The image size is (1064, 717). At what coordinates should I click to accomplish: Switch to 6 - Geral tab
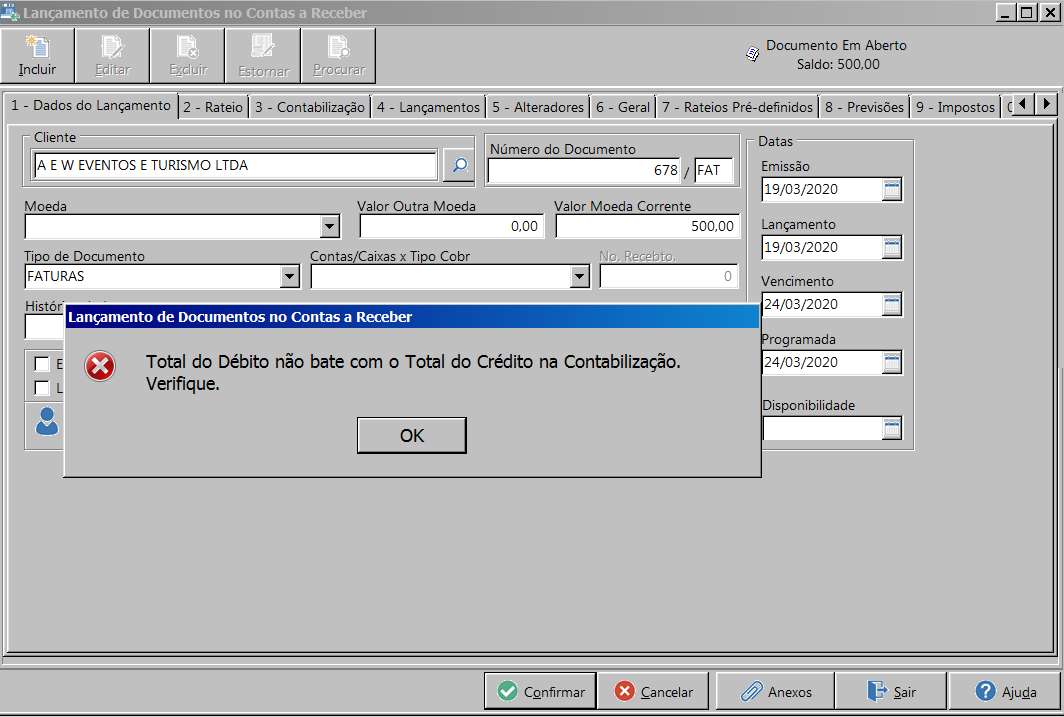[623, 107]
